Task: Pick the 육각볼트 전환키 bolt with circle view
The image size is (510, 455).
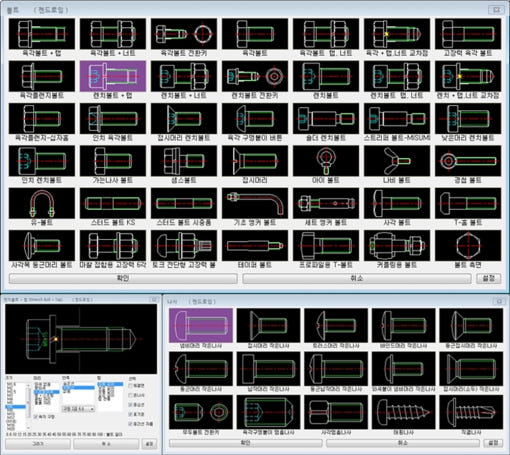Action: (x=184, y=34)
